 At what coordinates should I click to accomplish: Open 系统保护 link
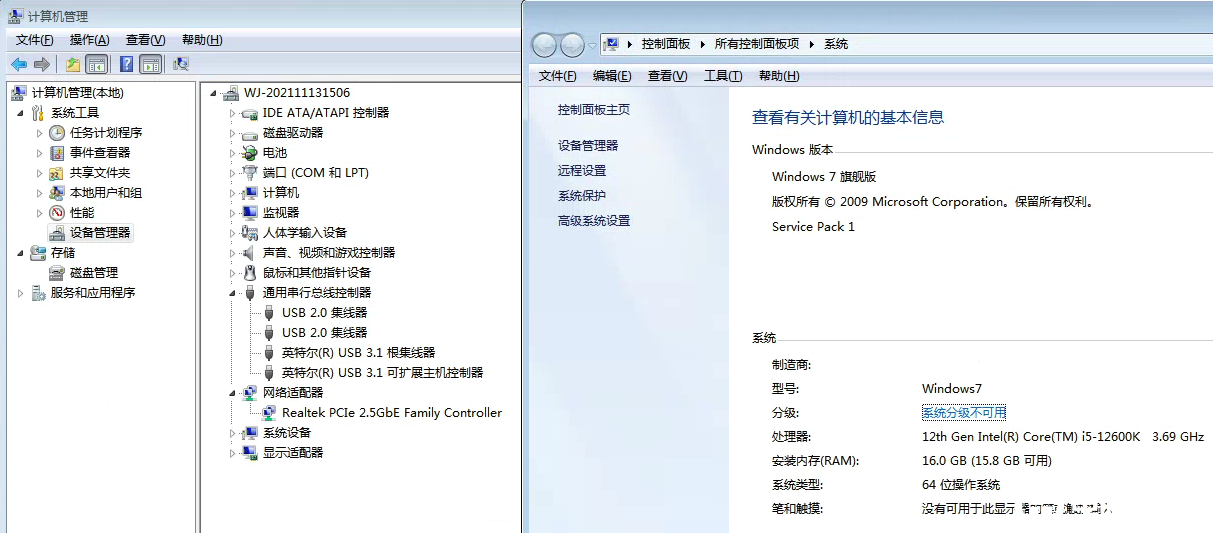582,196
